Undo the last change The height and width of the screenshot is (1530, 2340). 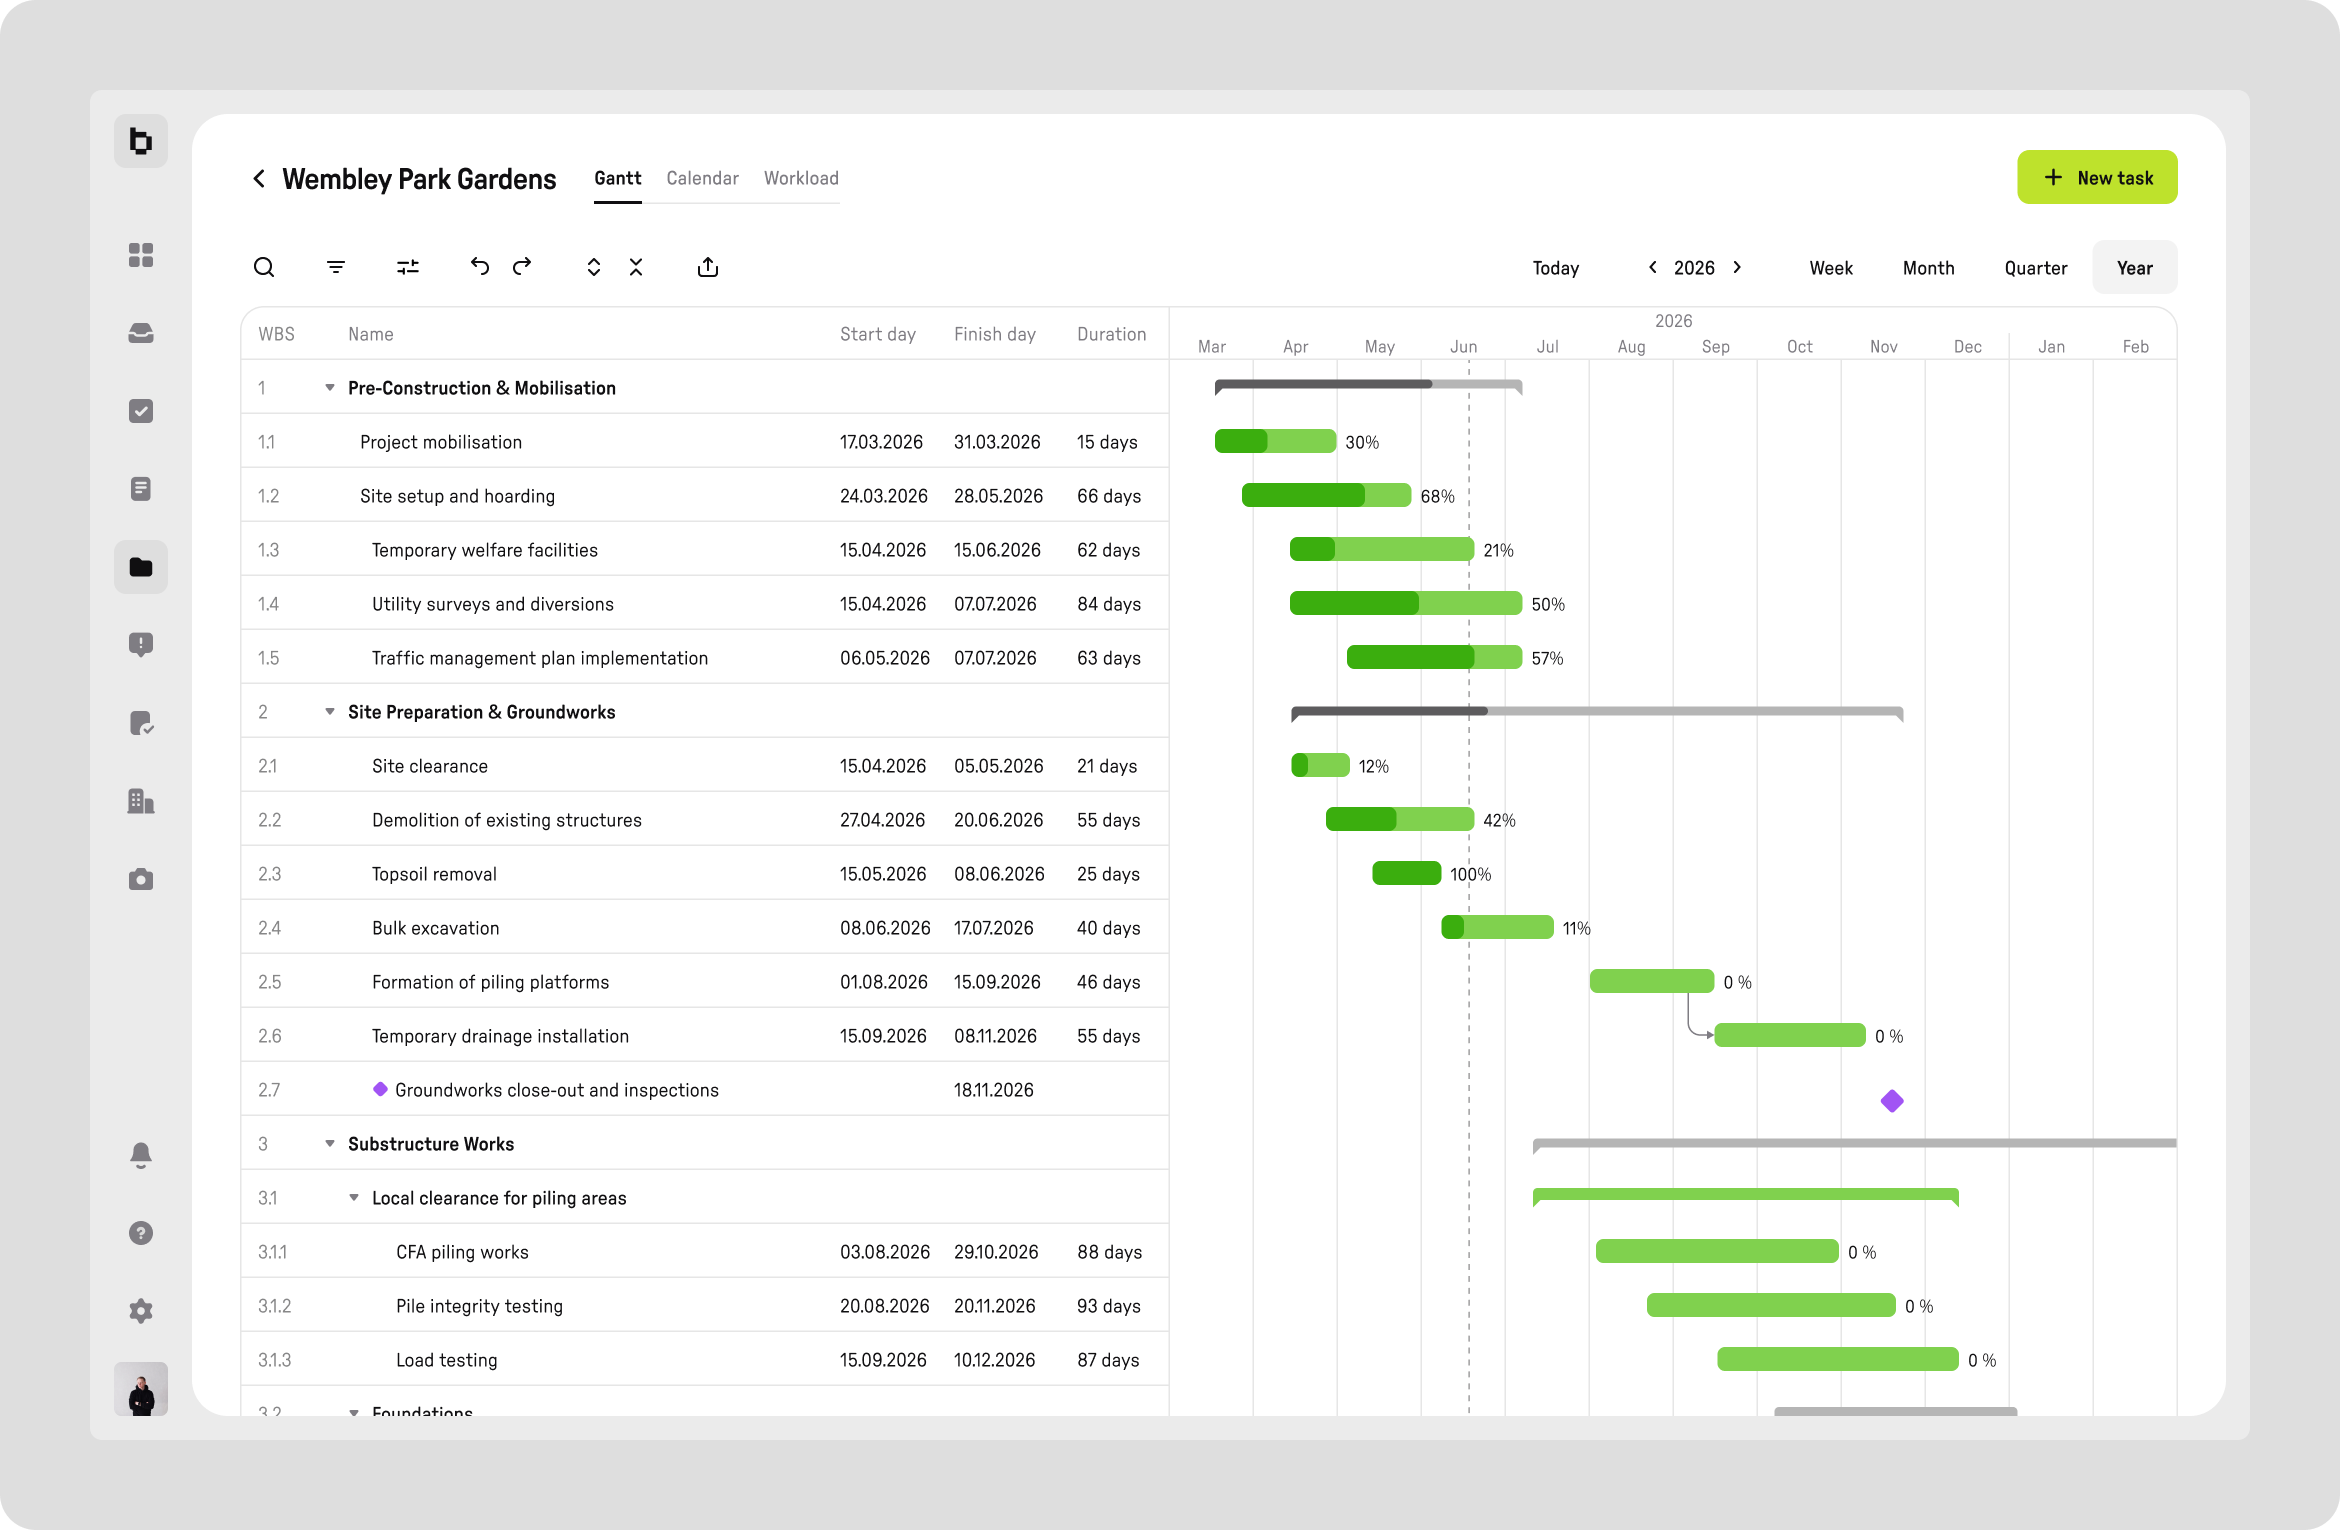click(x=480, y=266)
